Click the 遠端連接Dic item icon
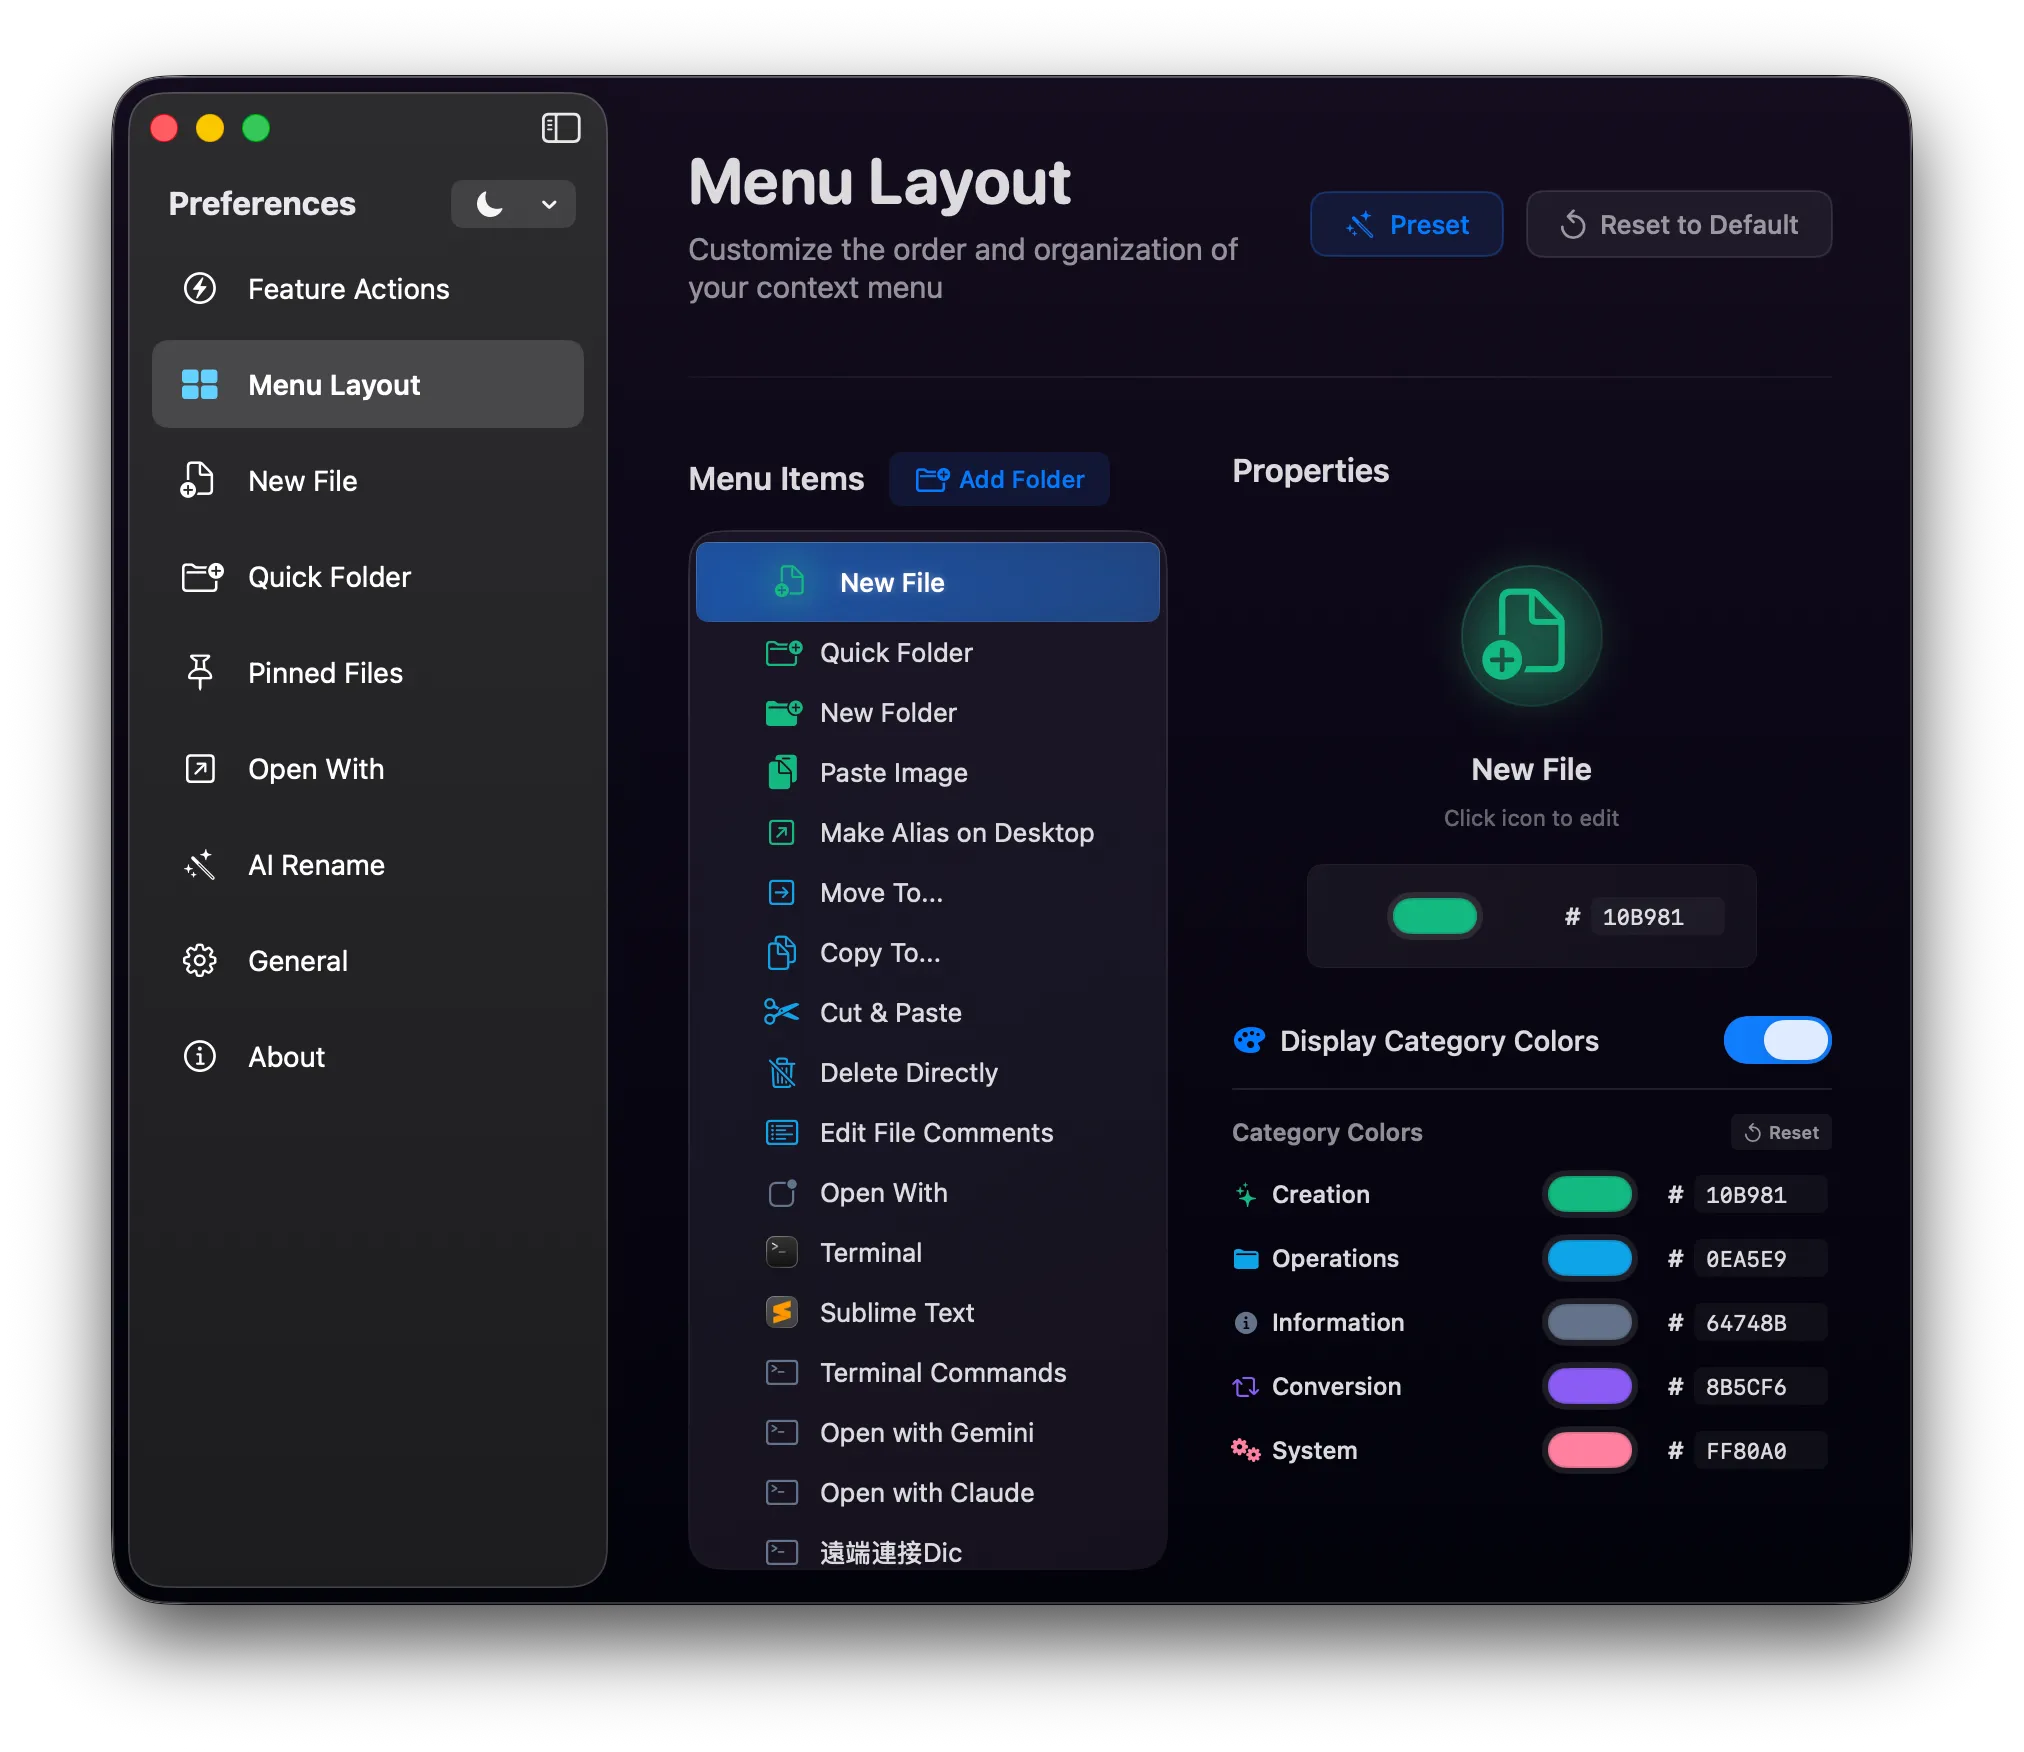Screen dimensions: 2024x1752 click(781, 1552)
